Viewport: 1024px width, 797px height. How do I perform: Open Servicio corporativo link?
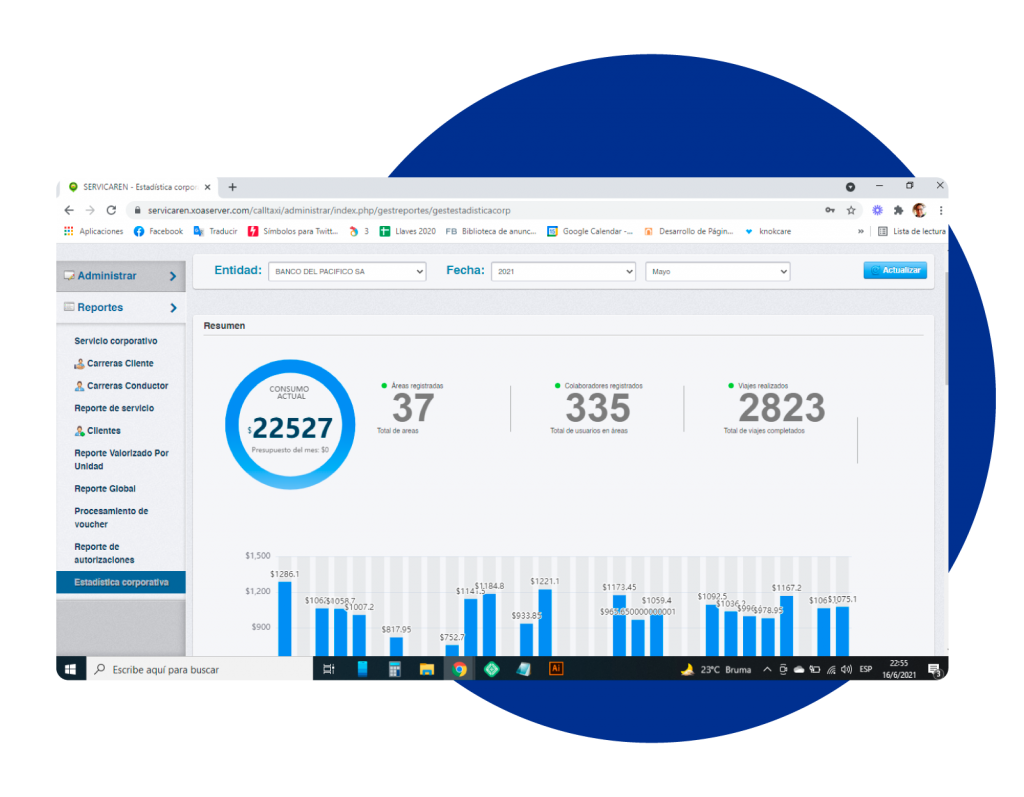click(115, 341)
